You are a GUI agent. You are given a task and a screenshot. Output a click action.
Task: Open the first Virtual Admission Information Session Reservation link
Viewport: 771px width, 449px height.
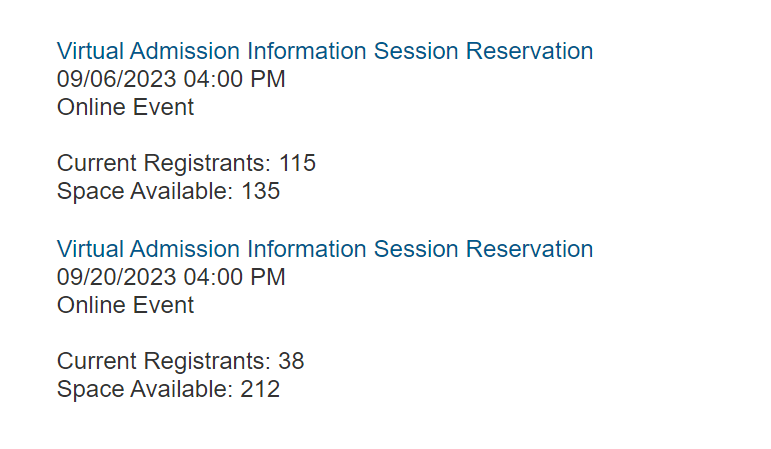point(325,51)
